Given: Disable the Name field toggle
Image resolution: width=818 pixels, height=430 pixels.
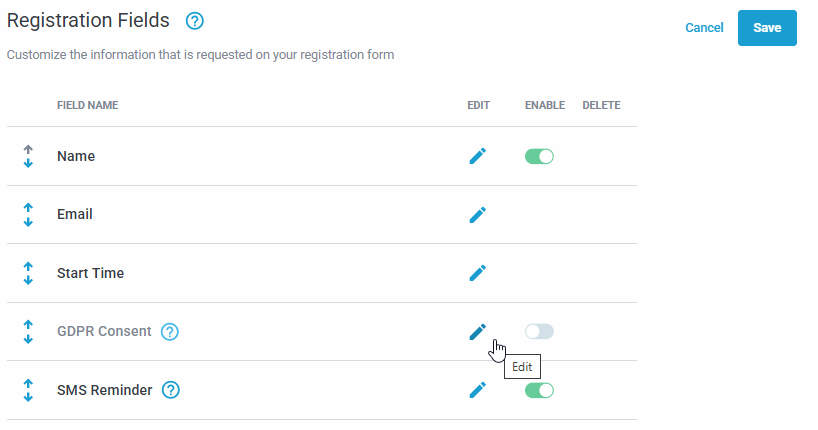Looking at the screenshot, I should click(539, 156).
